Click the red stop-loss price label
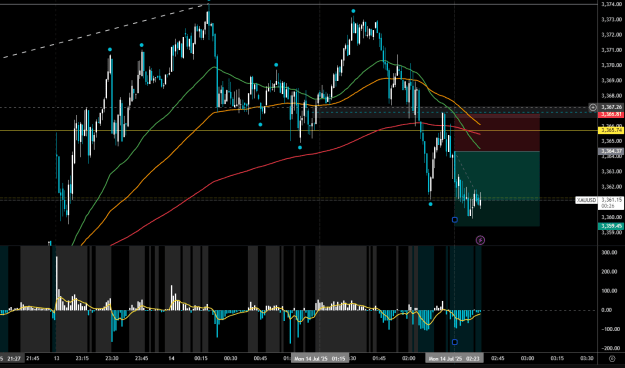 click(x=611, y=114)
